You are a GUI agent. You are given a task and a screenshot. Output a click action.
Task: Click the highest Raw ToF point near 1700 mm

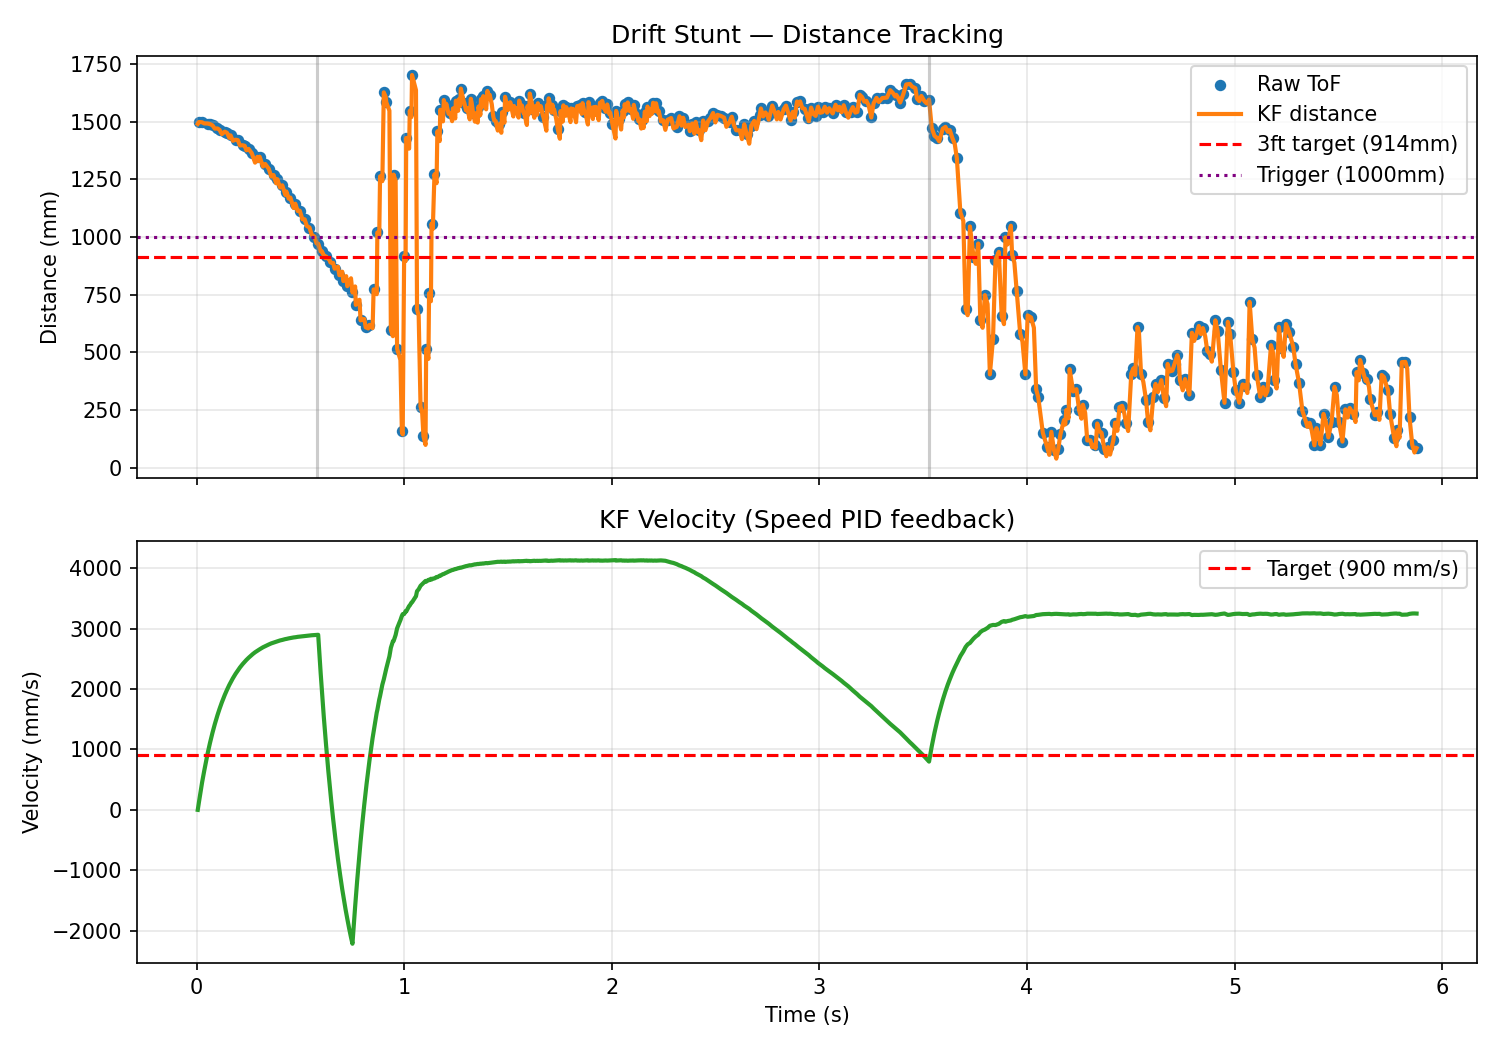pos(412,75)
